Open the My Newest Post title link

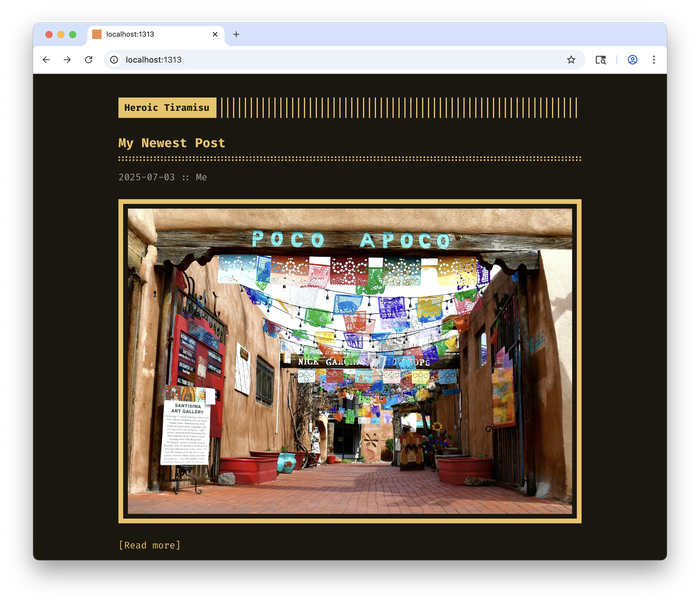pyautogui.click(x=171, y=143)
